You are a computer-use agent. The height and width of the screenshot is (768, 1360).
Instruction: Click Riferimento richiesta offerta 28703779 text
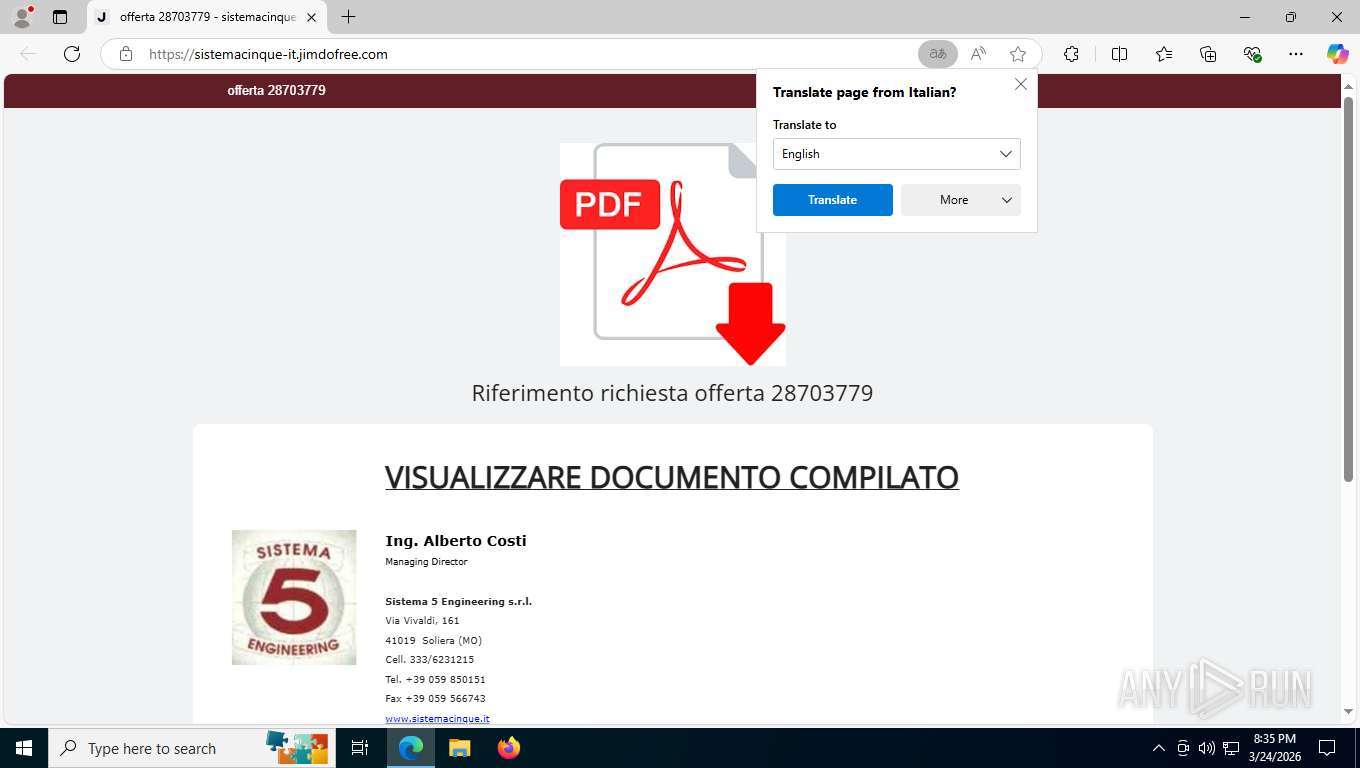[672, 393]
